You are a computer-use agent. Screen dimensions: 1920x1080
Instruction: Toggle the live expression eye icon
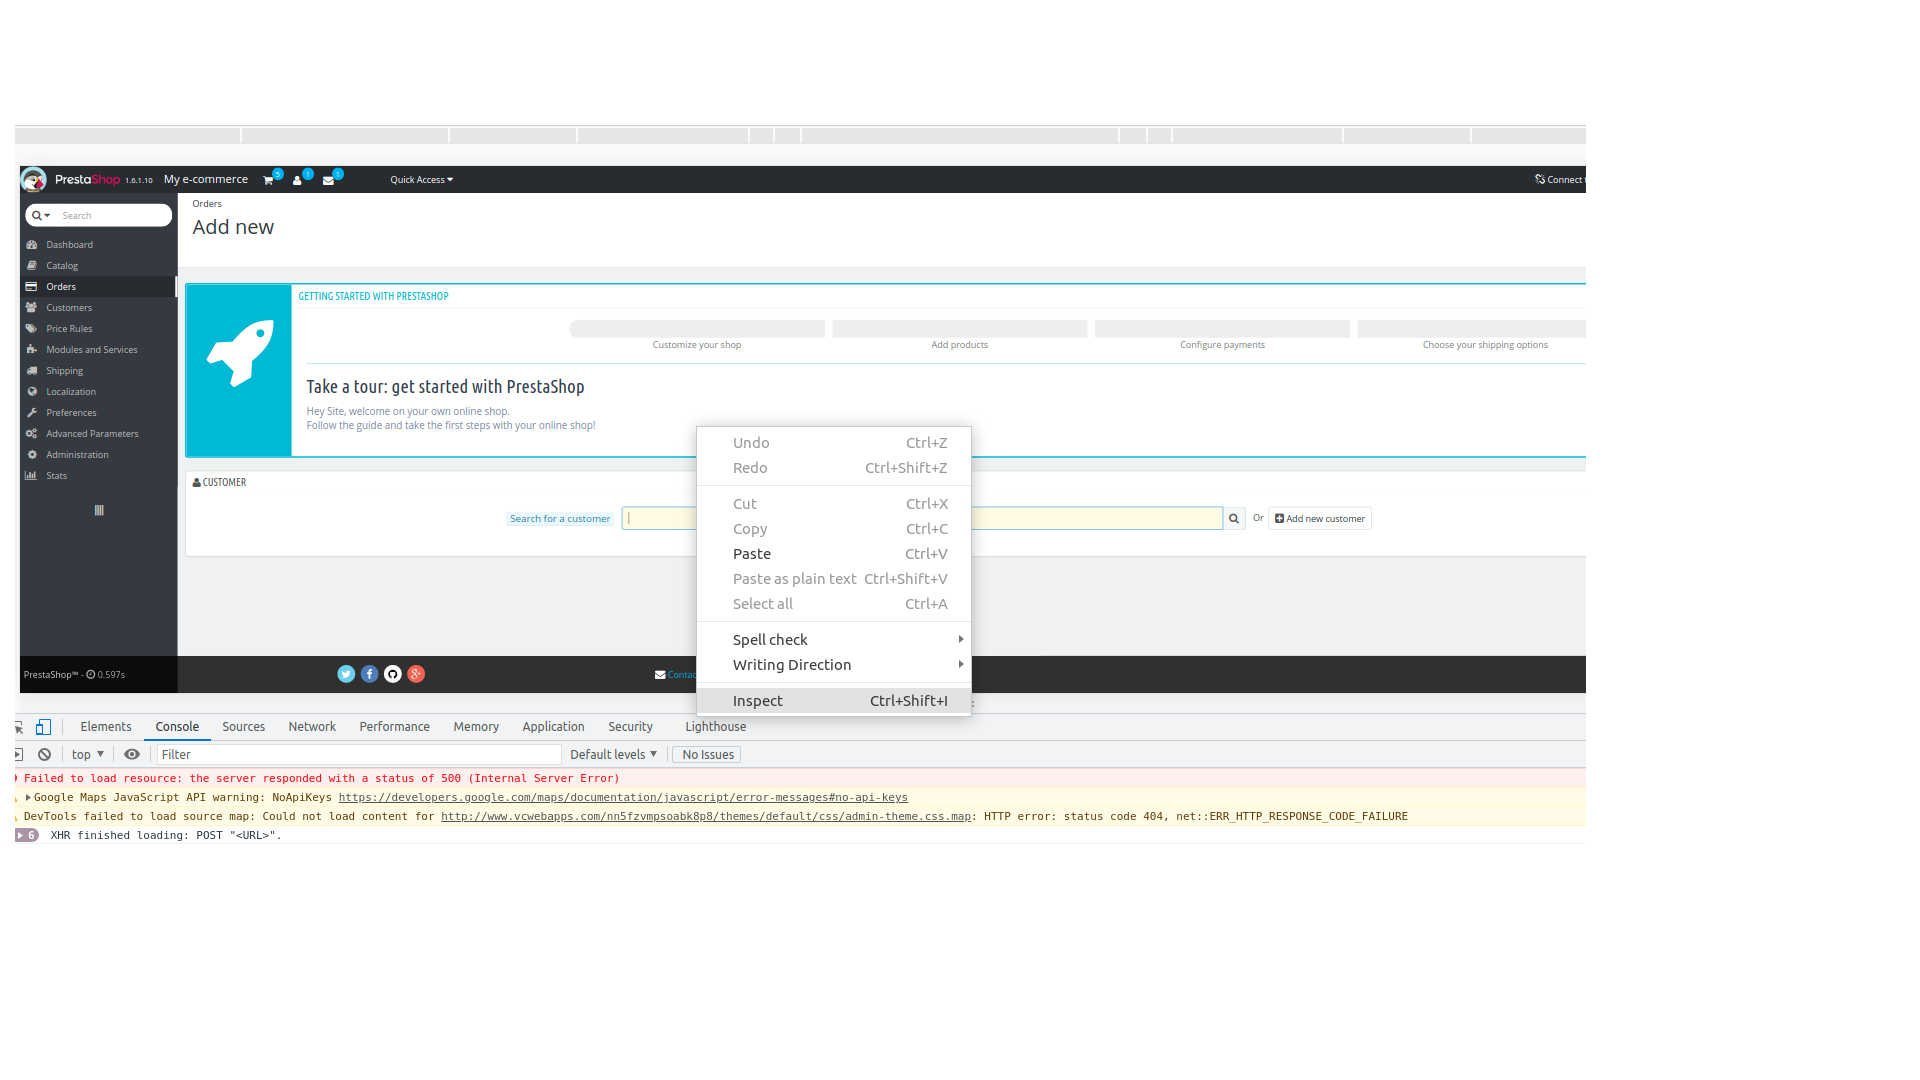pos(131,755)
